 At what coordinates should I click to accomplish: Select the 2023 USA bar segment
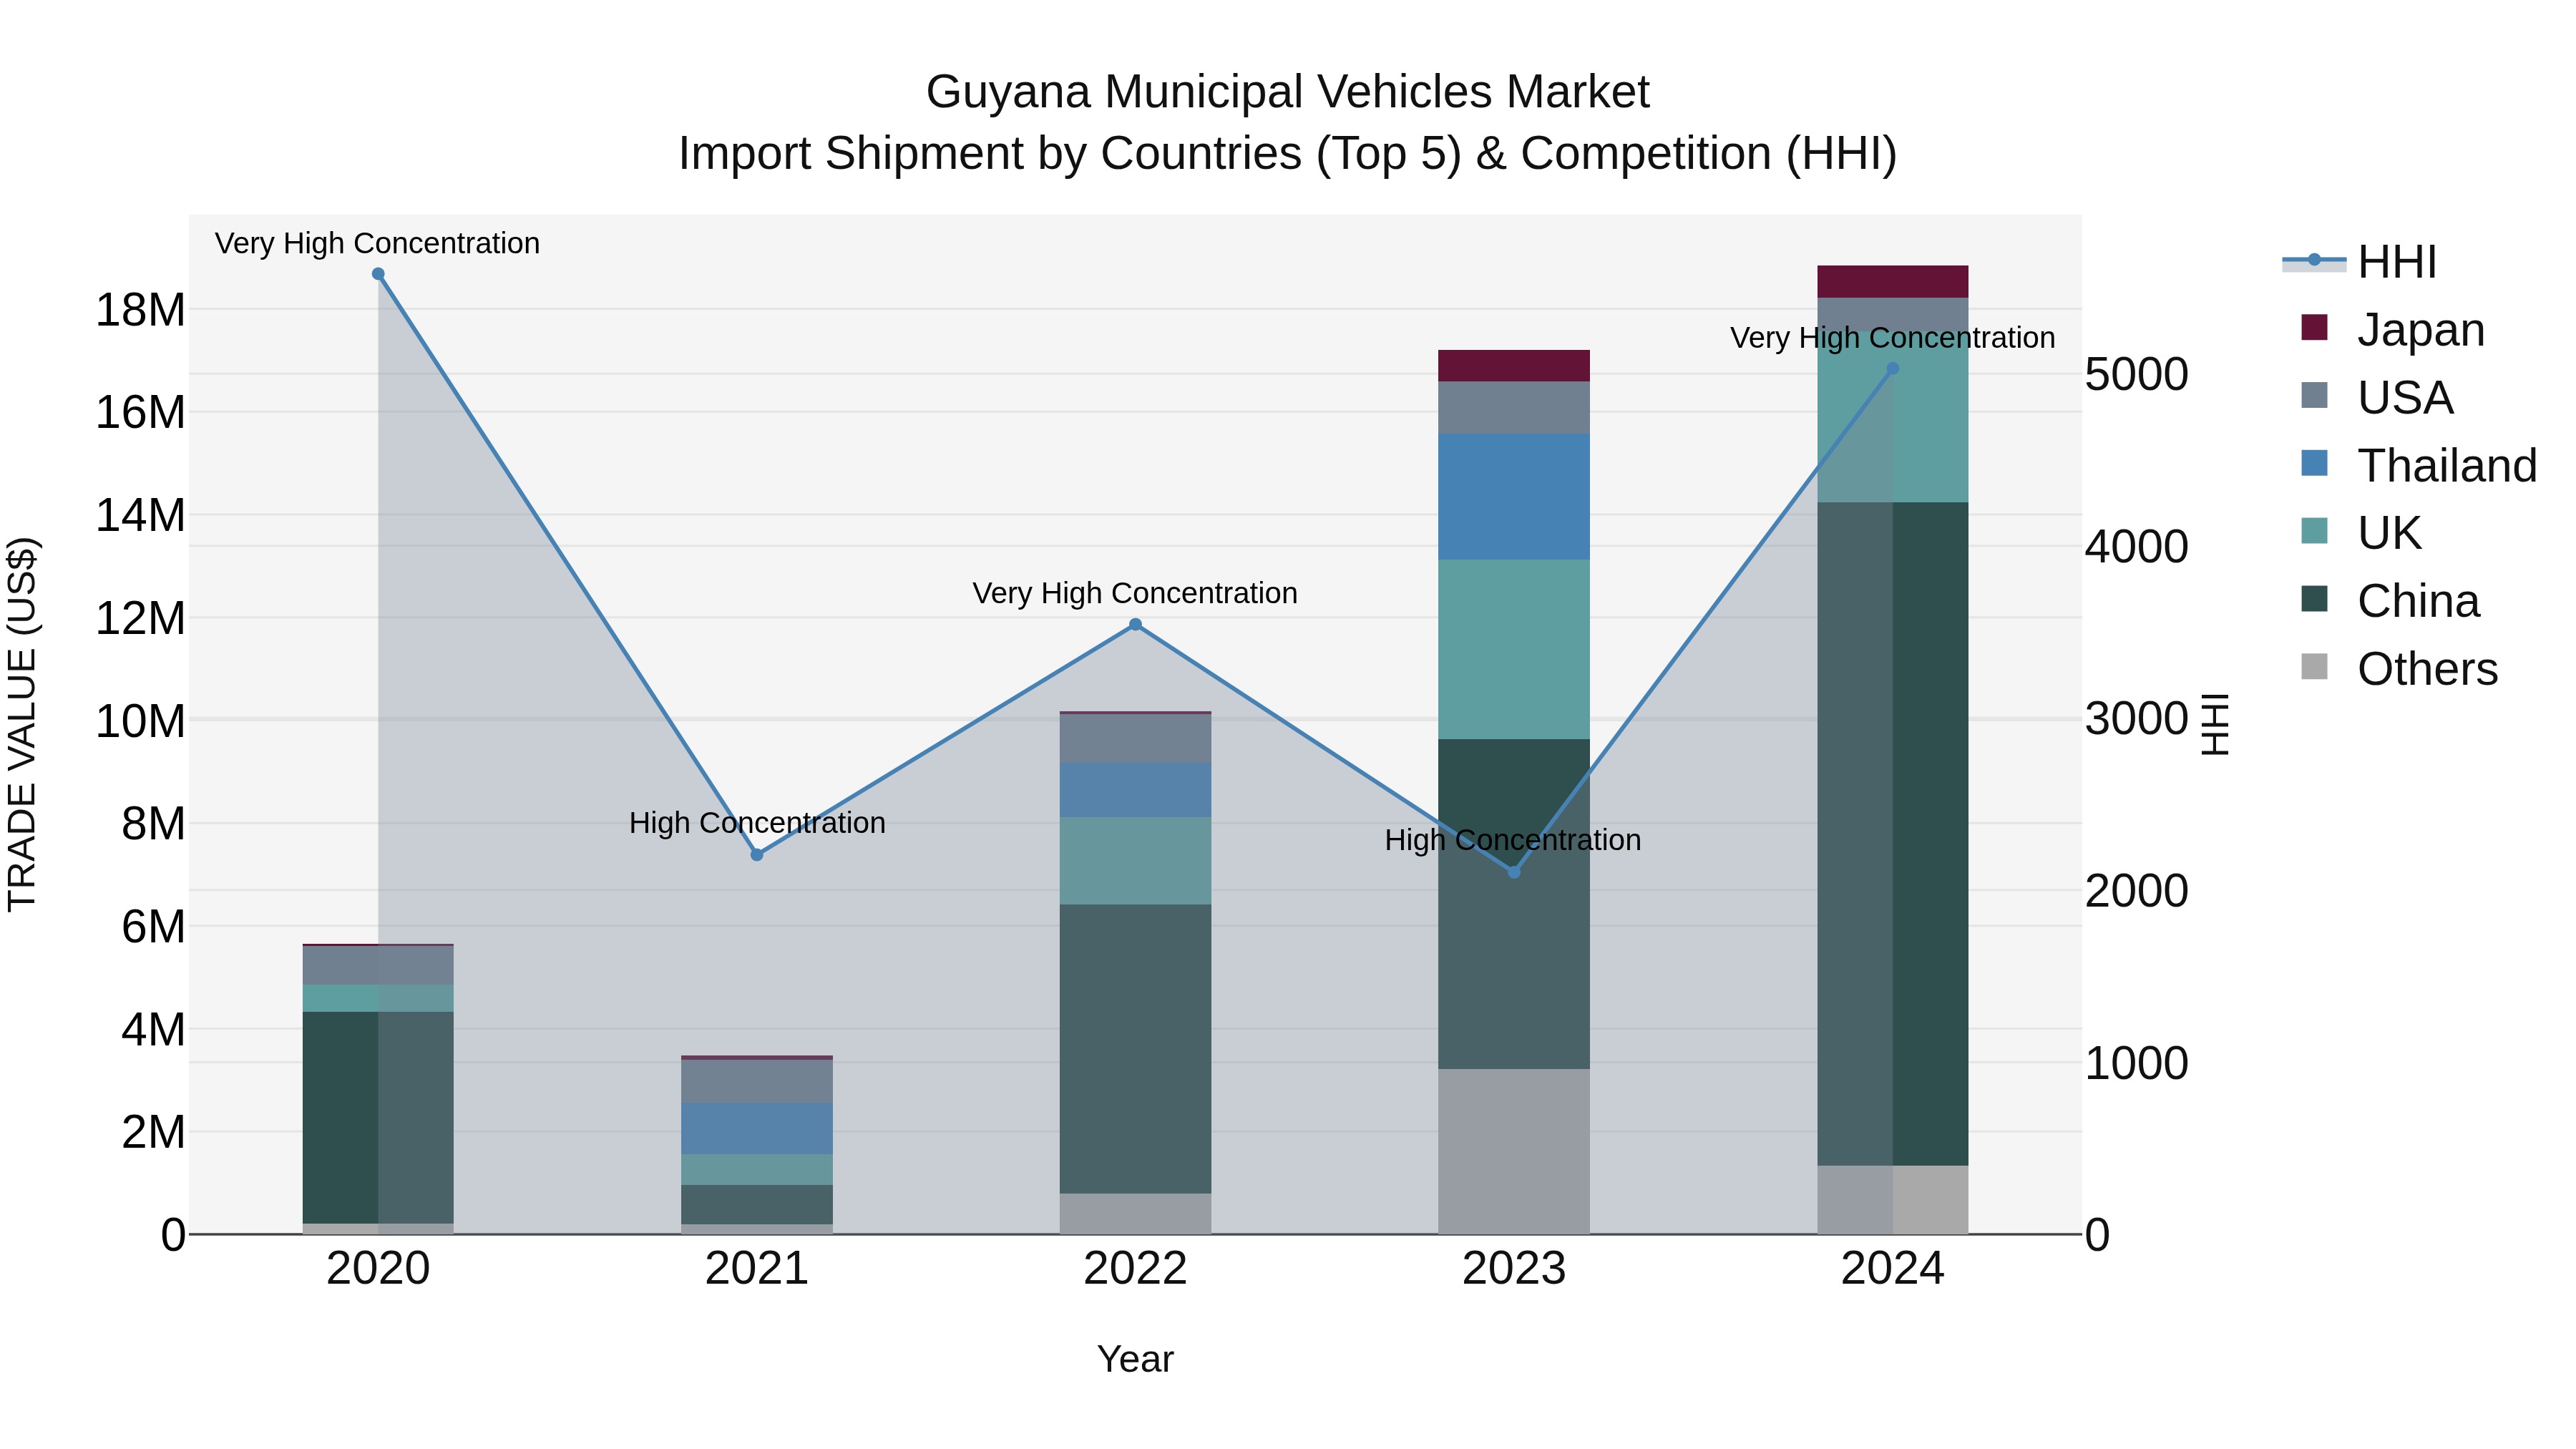[1514, 408]
